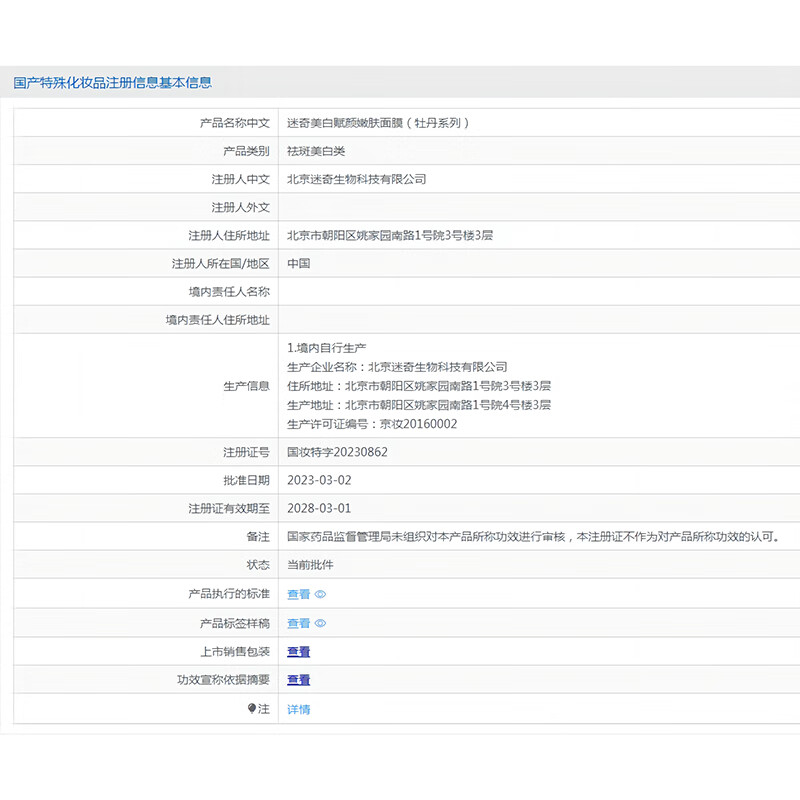Select registrant 北京迷奇生物科技有限公司 in 注册人中文 row
The width and height of the screenshot is (800, 800).
(x=357, y=179)
